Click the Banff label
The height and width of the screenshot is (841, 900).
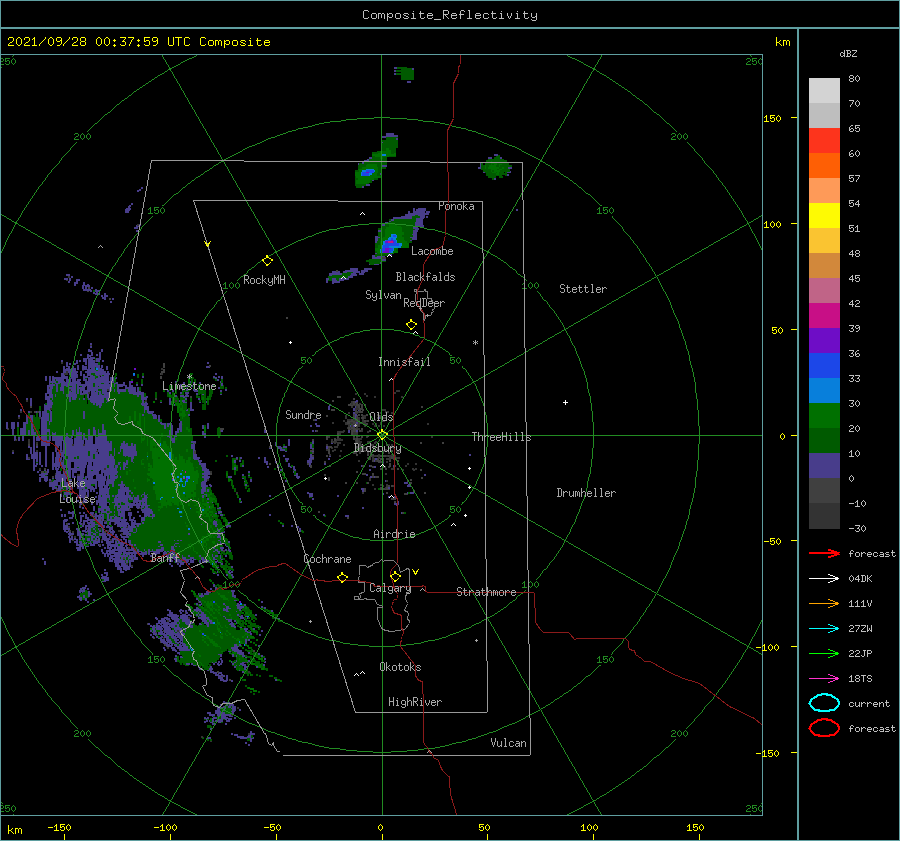click(165, 558)
